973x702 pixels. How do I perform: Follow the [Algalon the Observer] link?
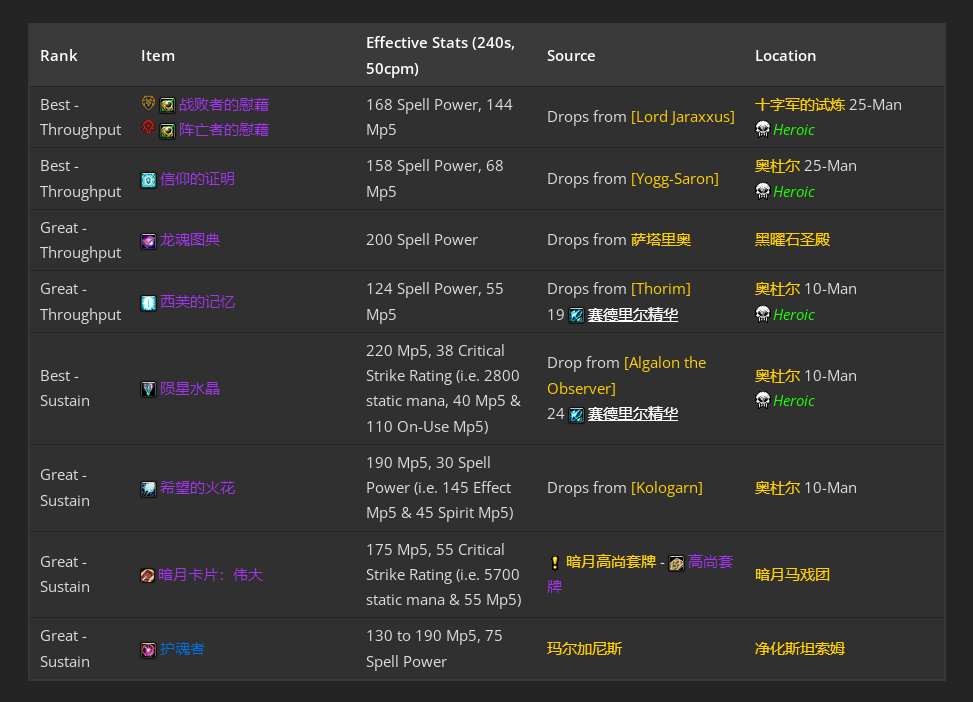click(x=627, y=376)
